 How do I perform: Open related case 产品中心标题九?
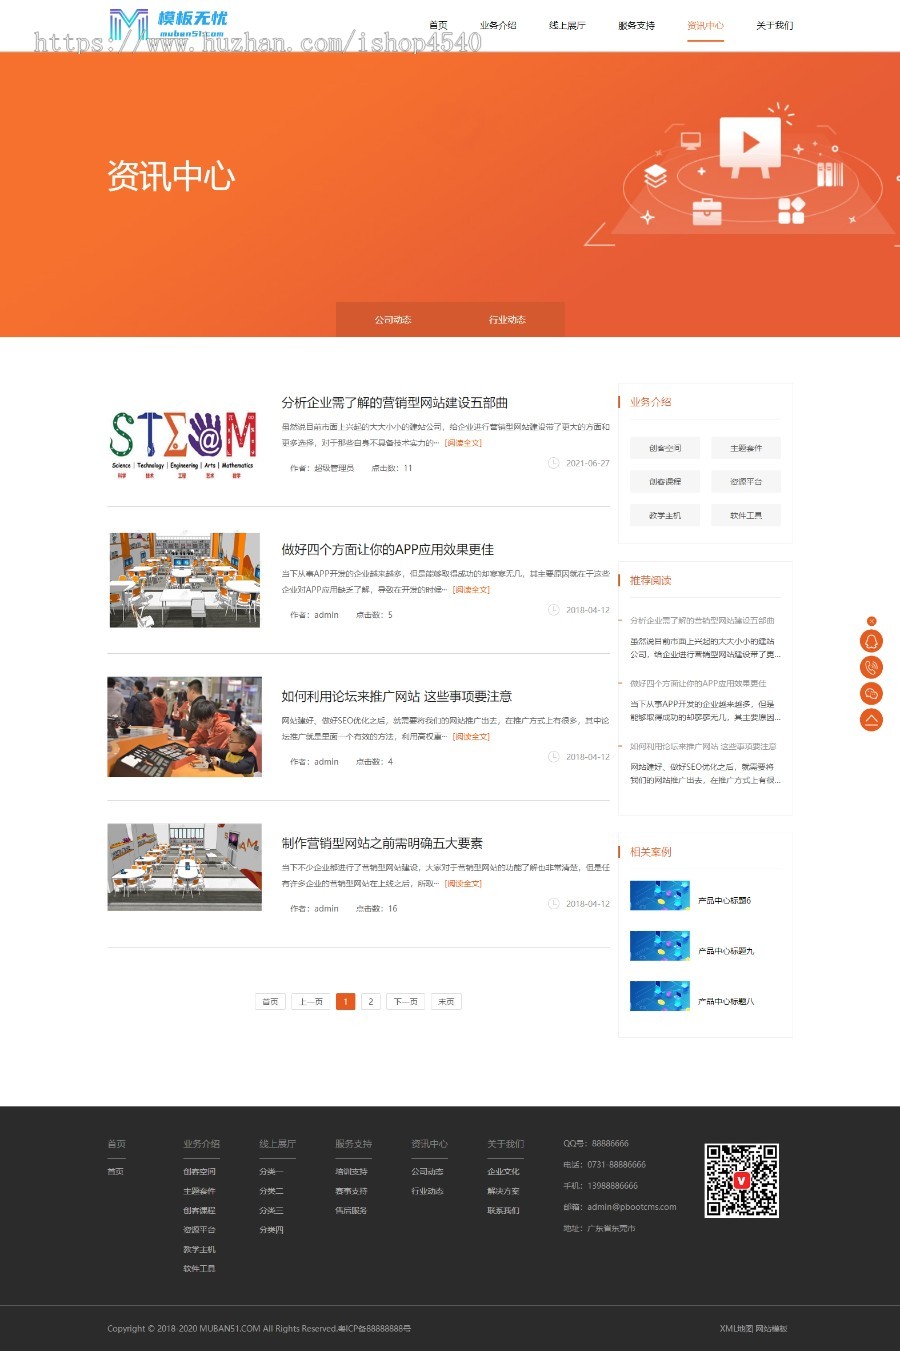coord(726,951)
